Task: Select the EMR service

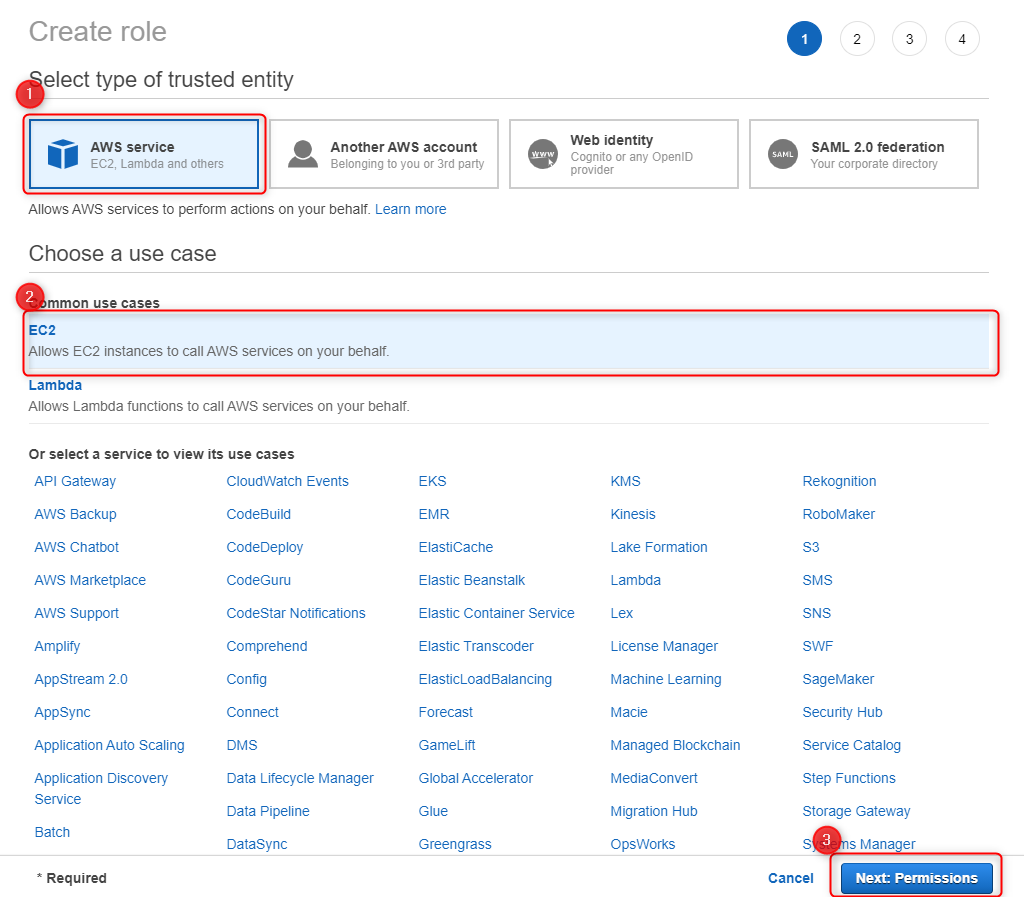Action: pyautogui.click(x=434, y=514)
